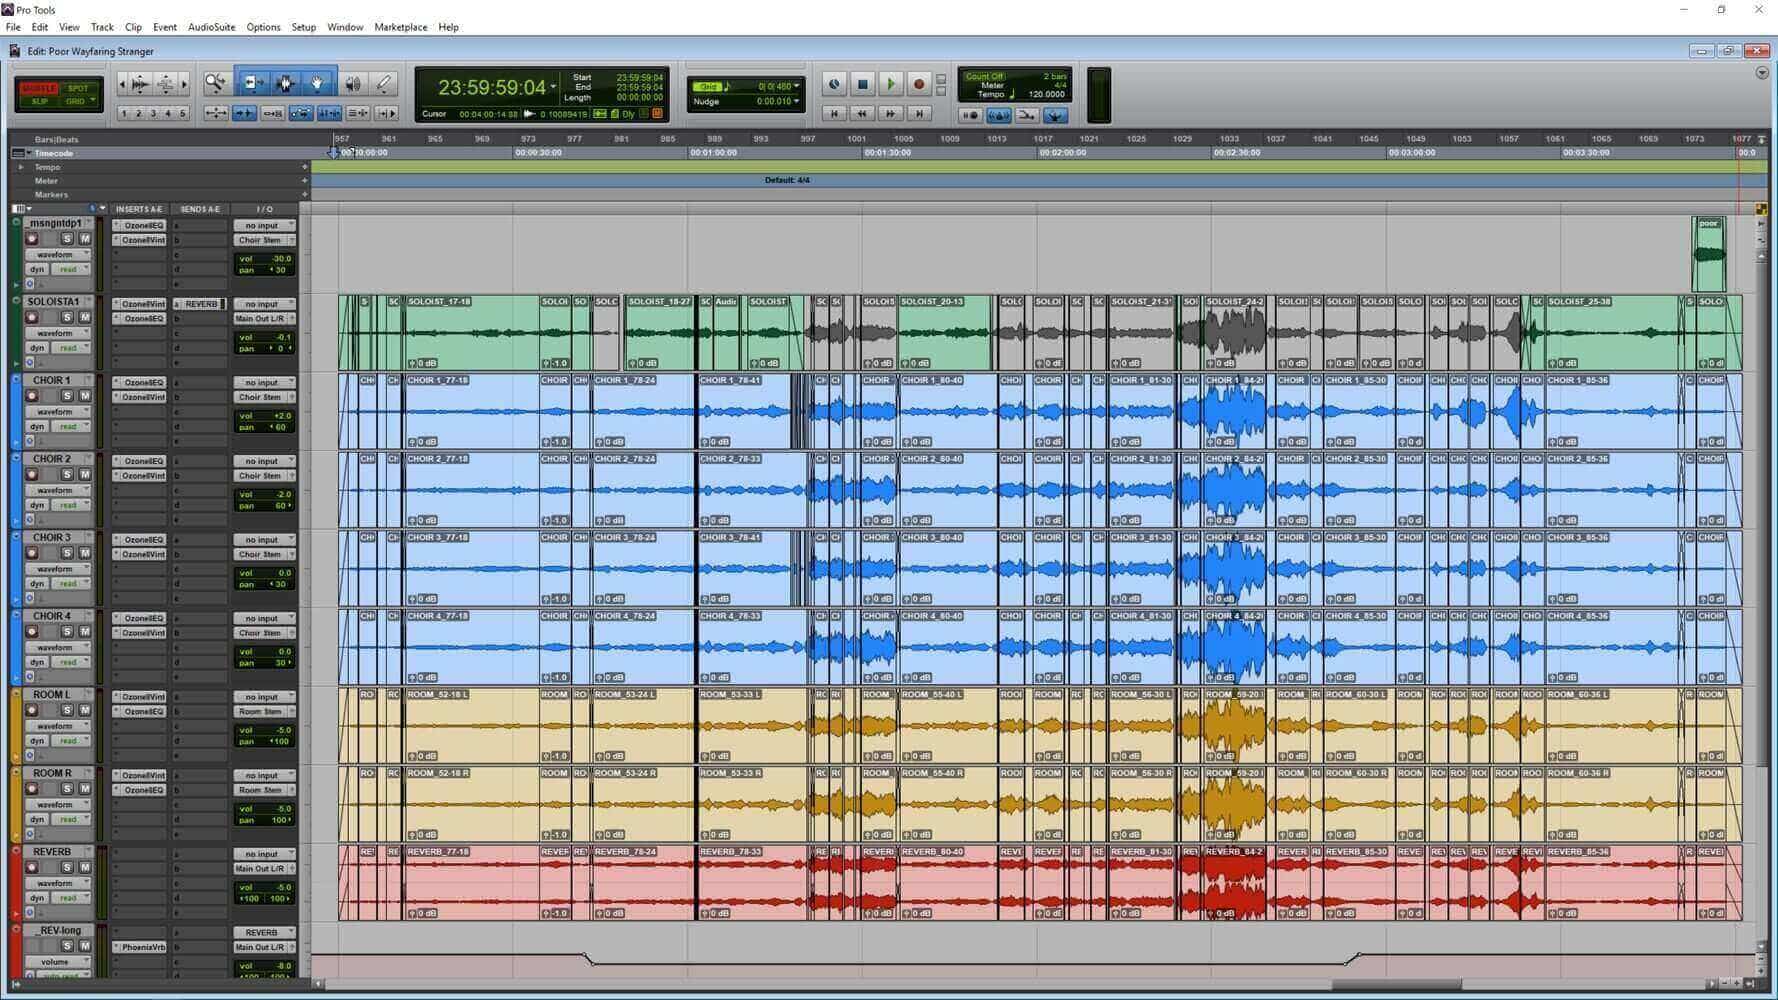Solo the SOLOISTA1 track

click(67, 317)
